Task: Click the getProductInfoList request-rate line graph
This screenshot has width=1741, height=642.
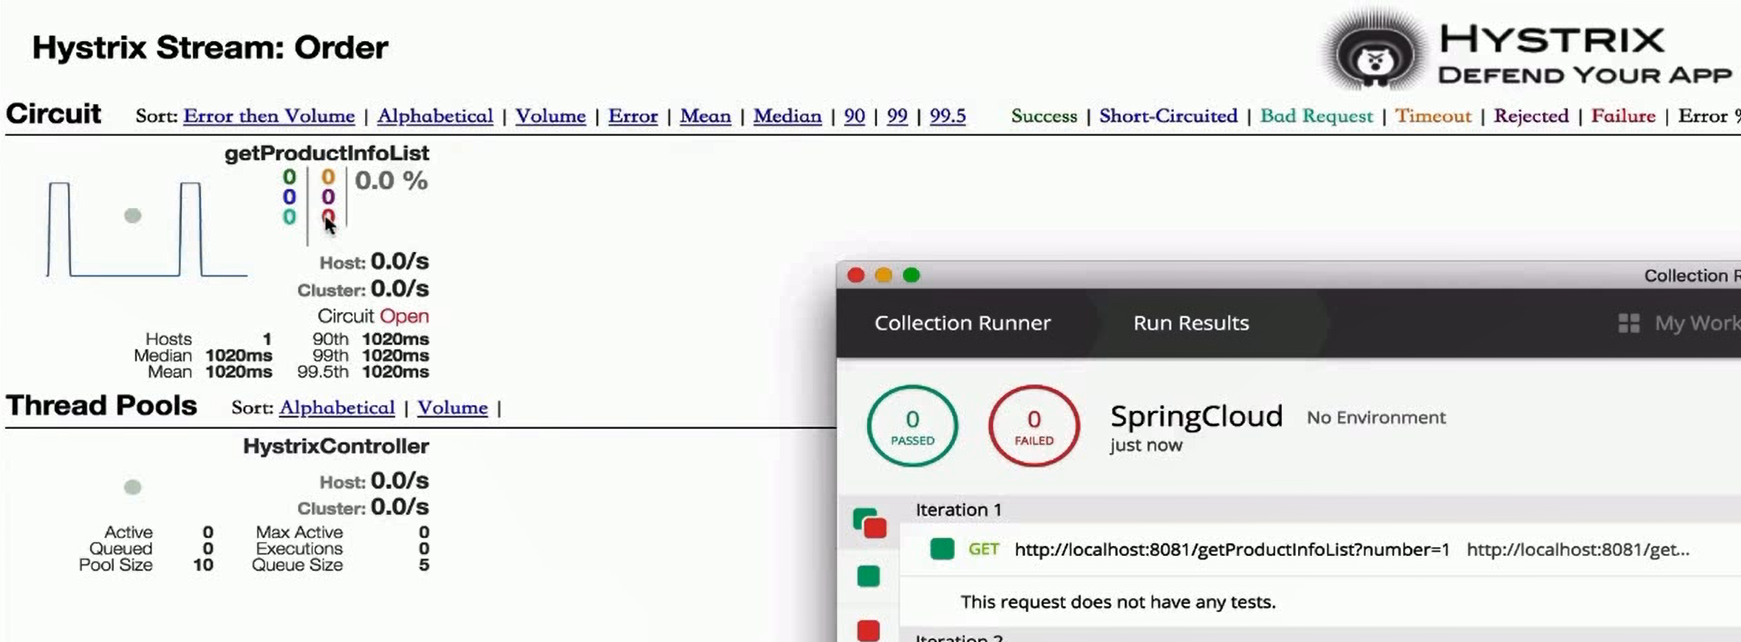Action: click(147, 229)
